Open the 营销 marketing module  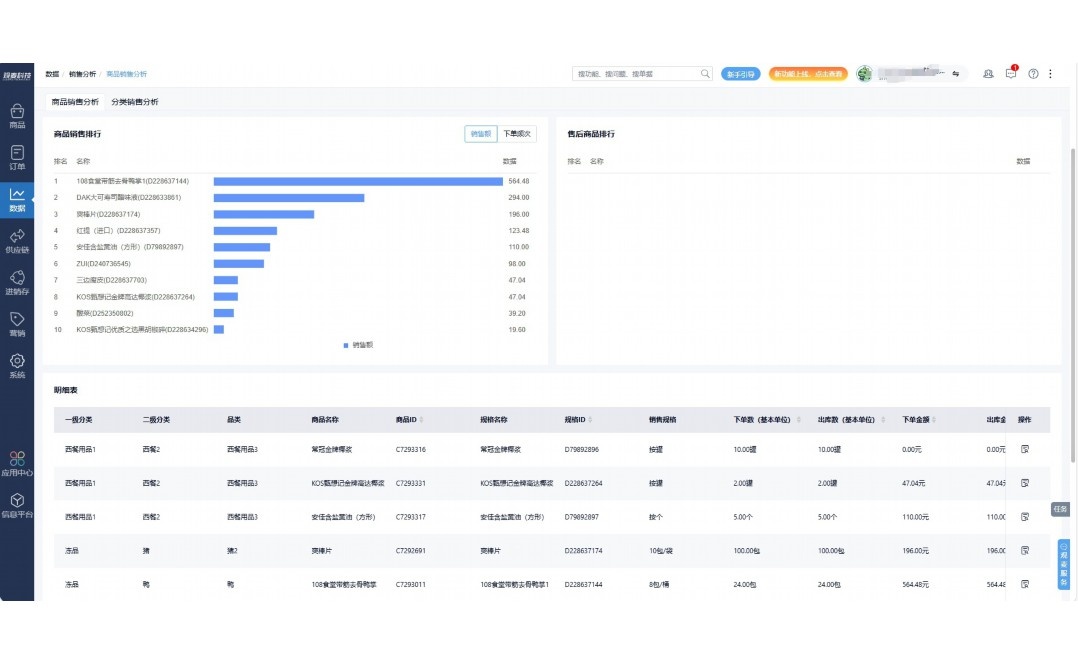(x=17, y=324)
